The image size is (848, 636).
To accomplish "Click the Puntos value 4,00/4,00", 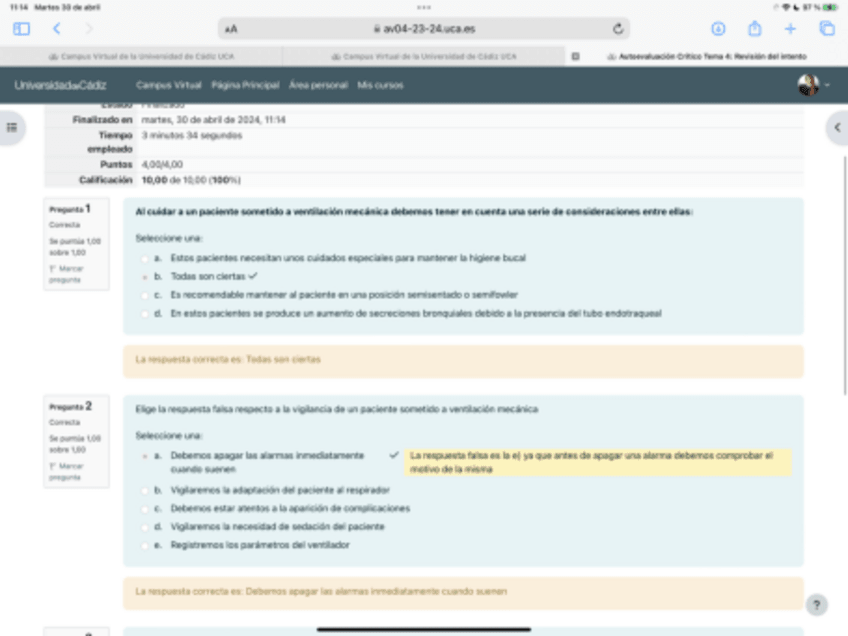I will click(162, 164).
